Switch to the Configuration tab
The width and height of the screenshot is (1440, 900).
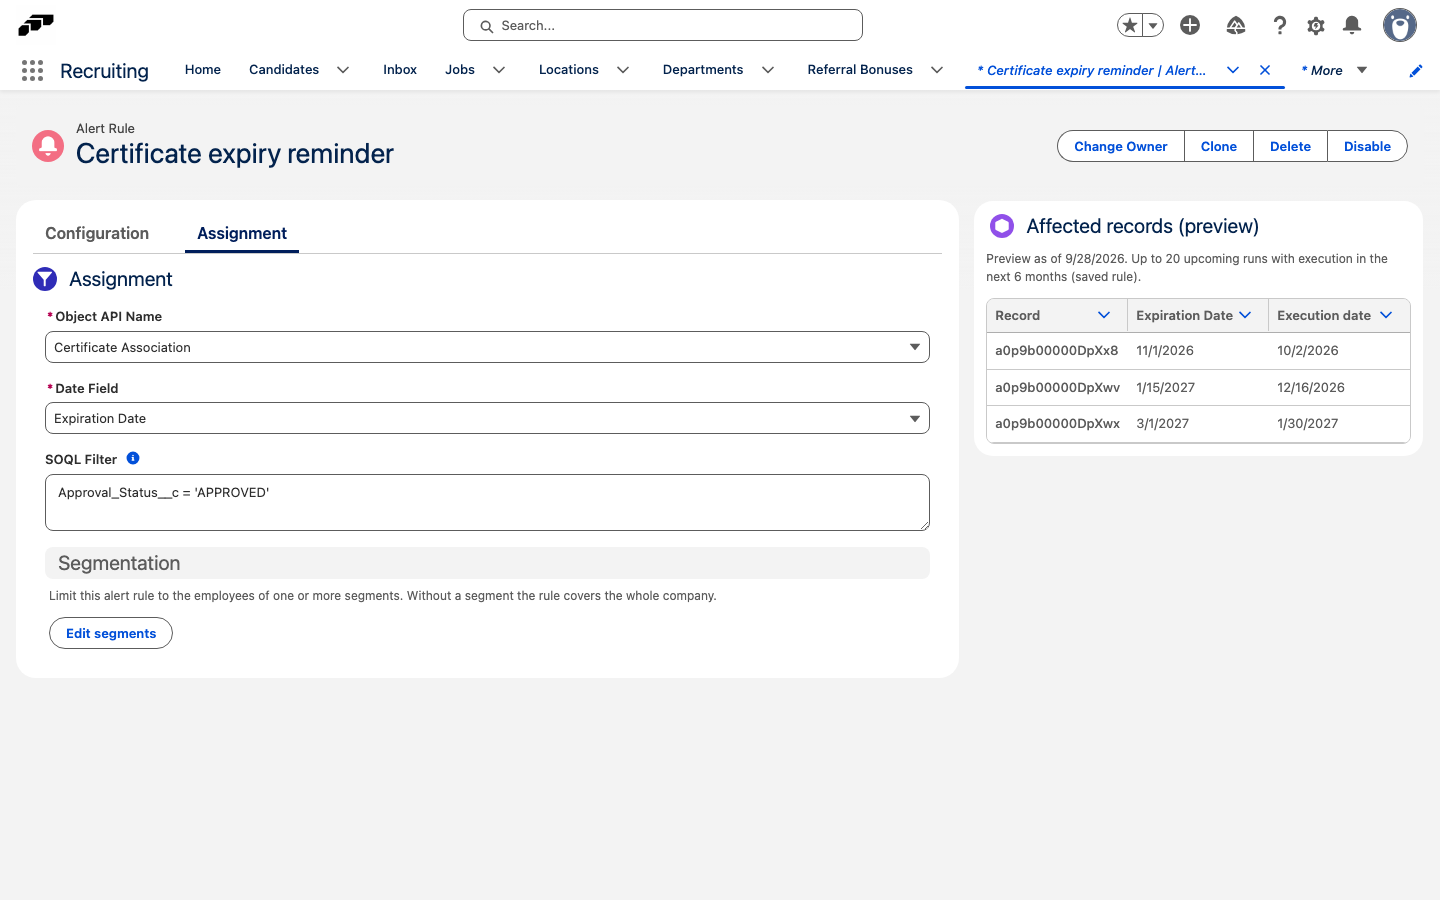point(97,233)
